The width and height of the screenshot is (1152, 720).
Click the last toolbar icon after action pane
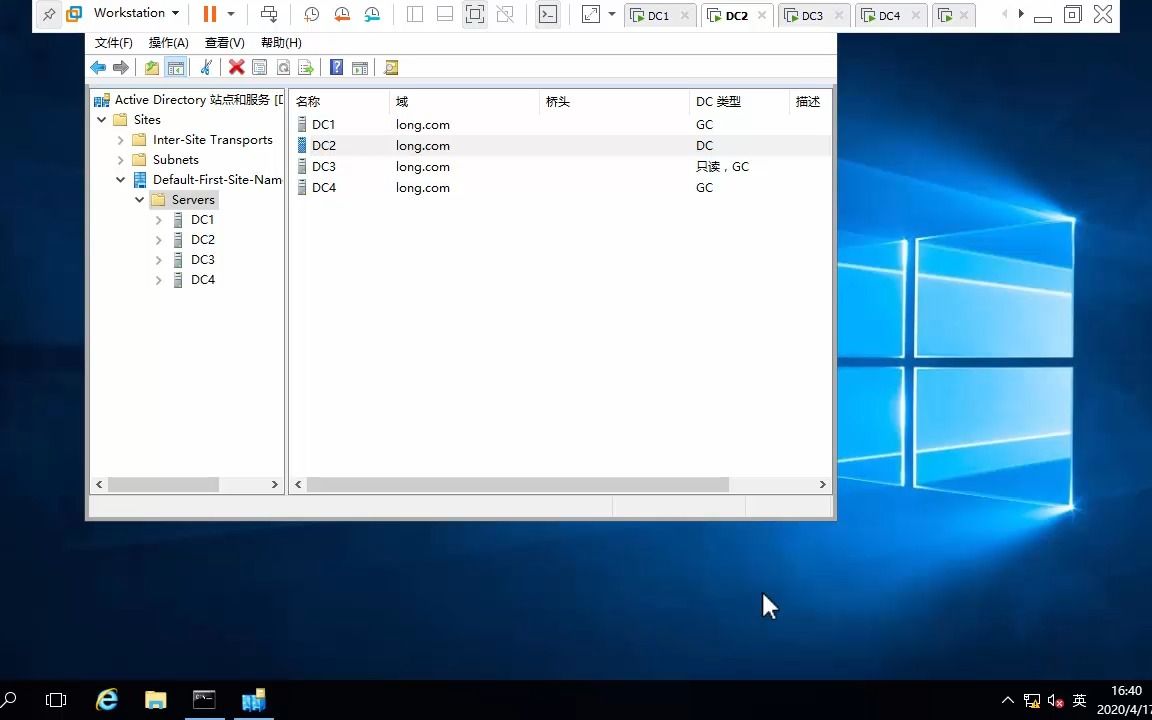point(391,68)
